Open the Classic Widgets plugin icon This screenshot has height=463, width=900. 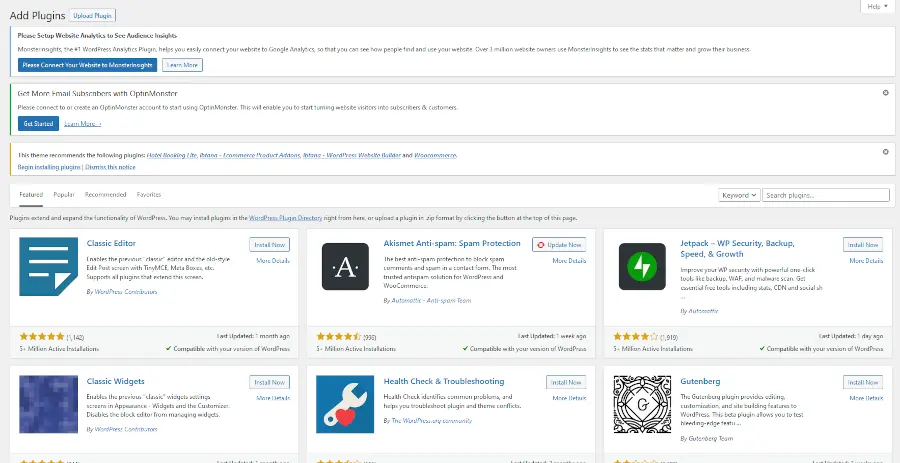tap(48, 404)
